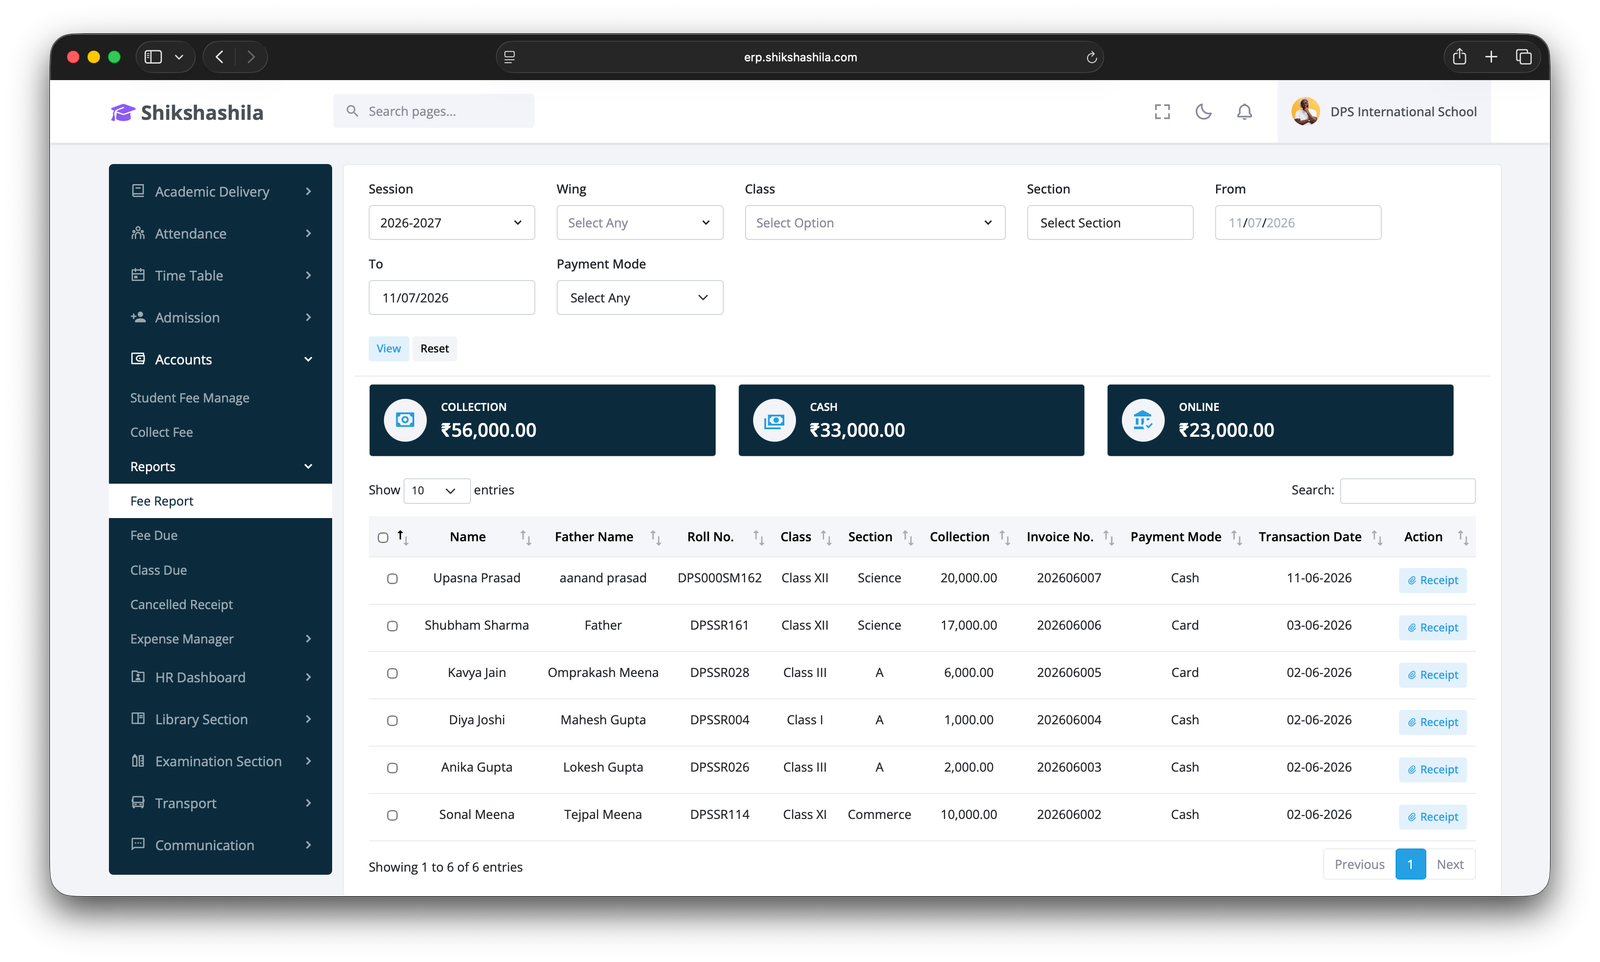
Task: Click the Online card bank icon
Action: [x=1143, y=420]
